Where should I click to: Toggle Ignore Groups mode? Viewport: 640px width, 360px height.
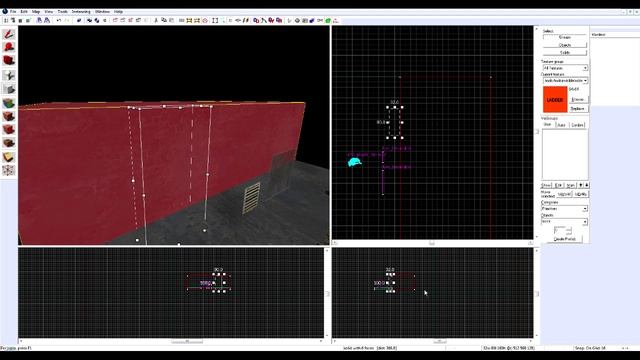tap(104, 20)
